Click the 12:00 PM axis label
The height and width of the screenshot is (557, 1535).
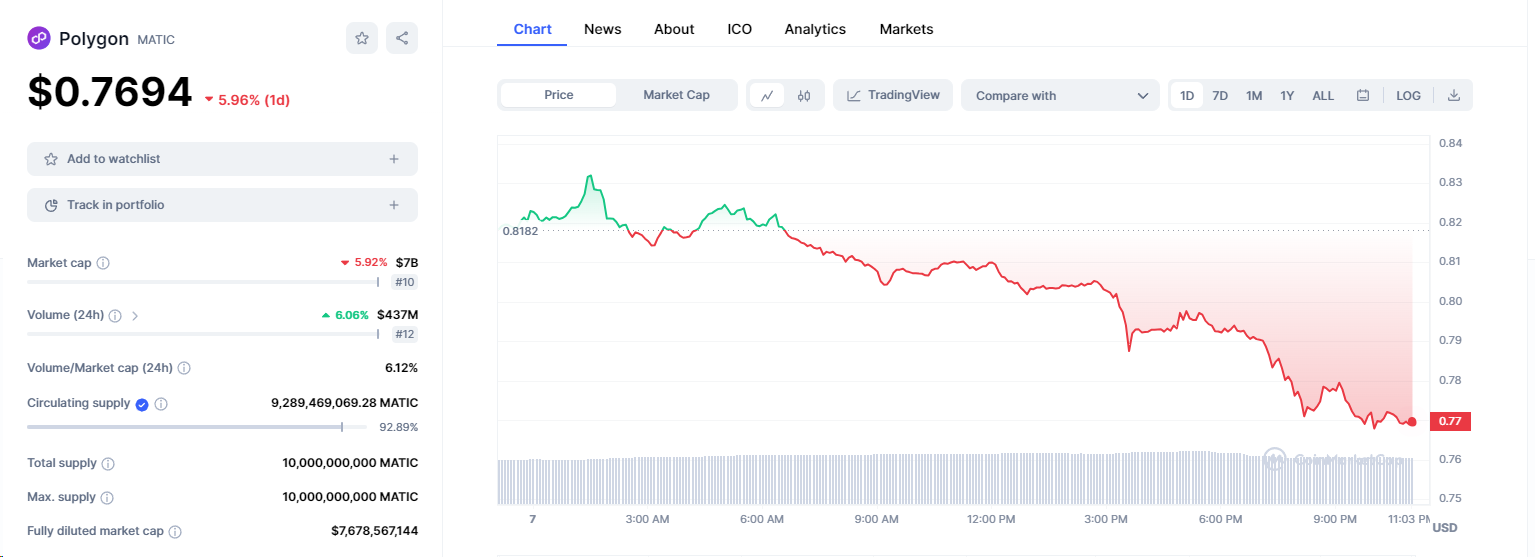pos(992,519)
